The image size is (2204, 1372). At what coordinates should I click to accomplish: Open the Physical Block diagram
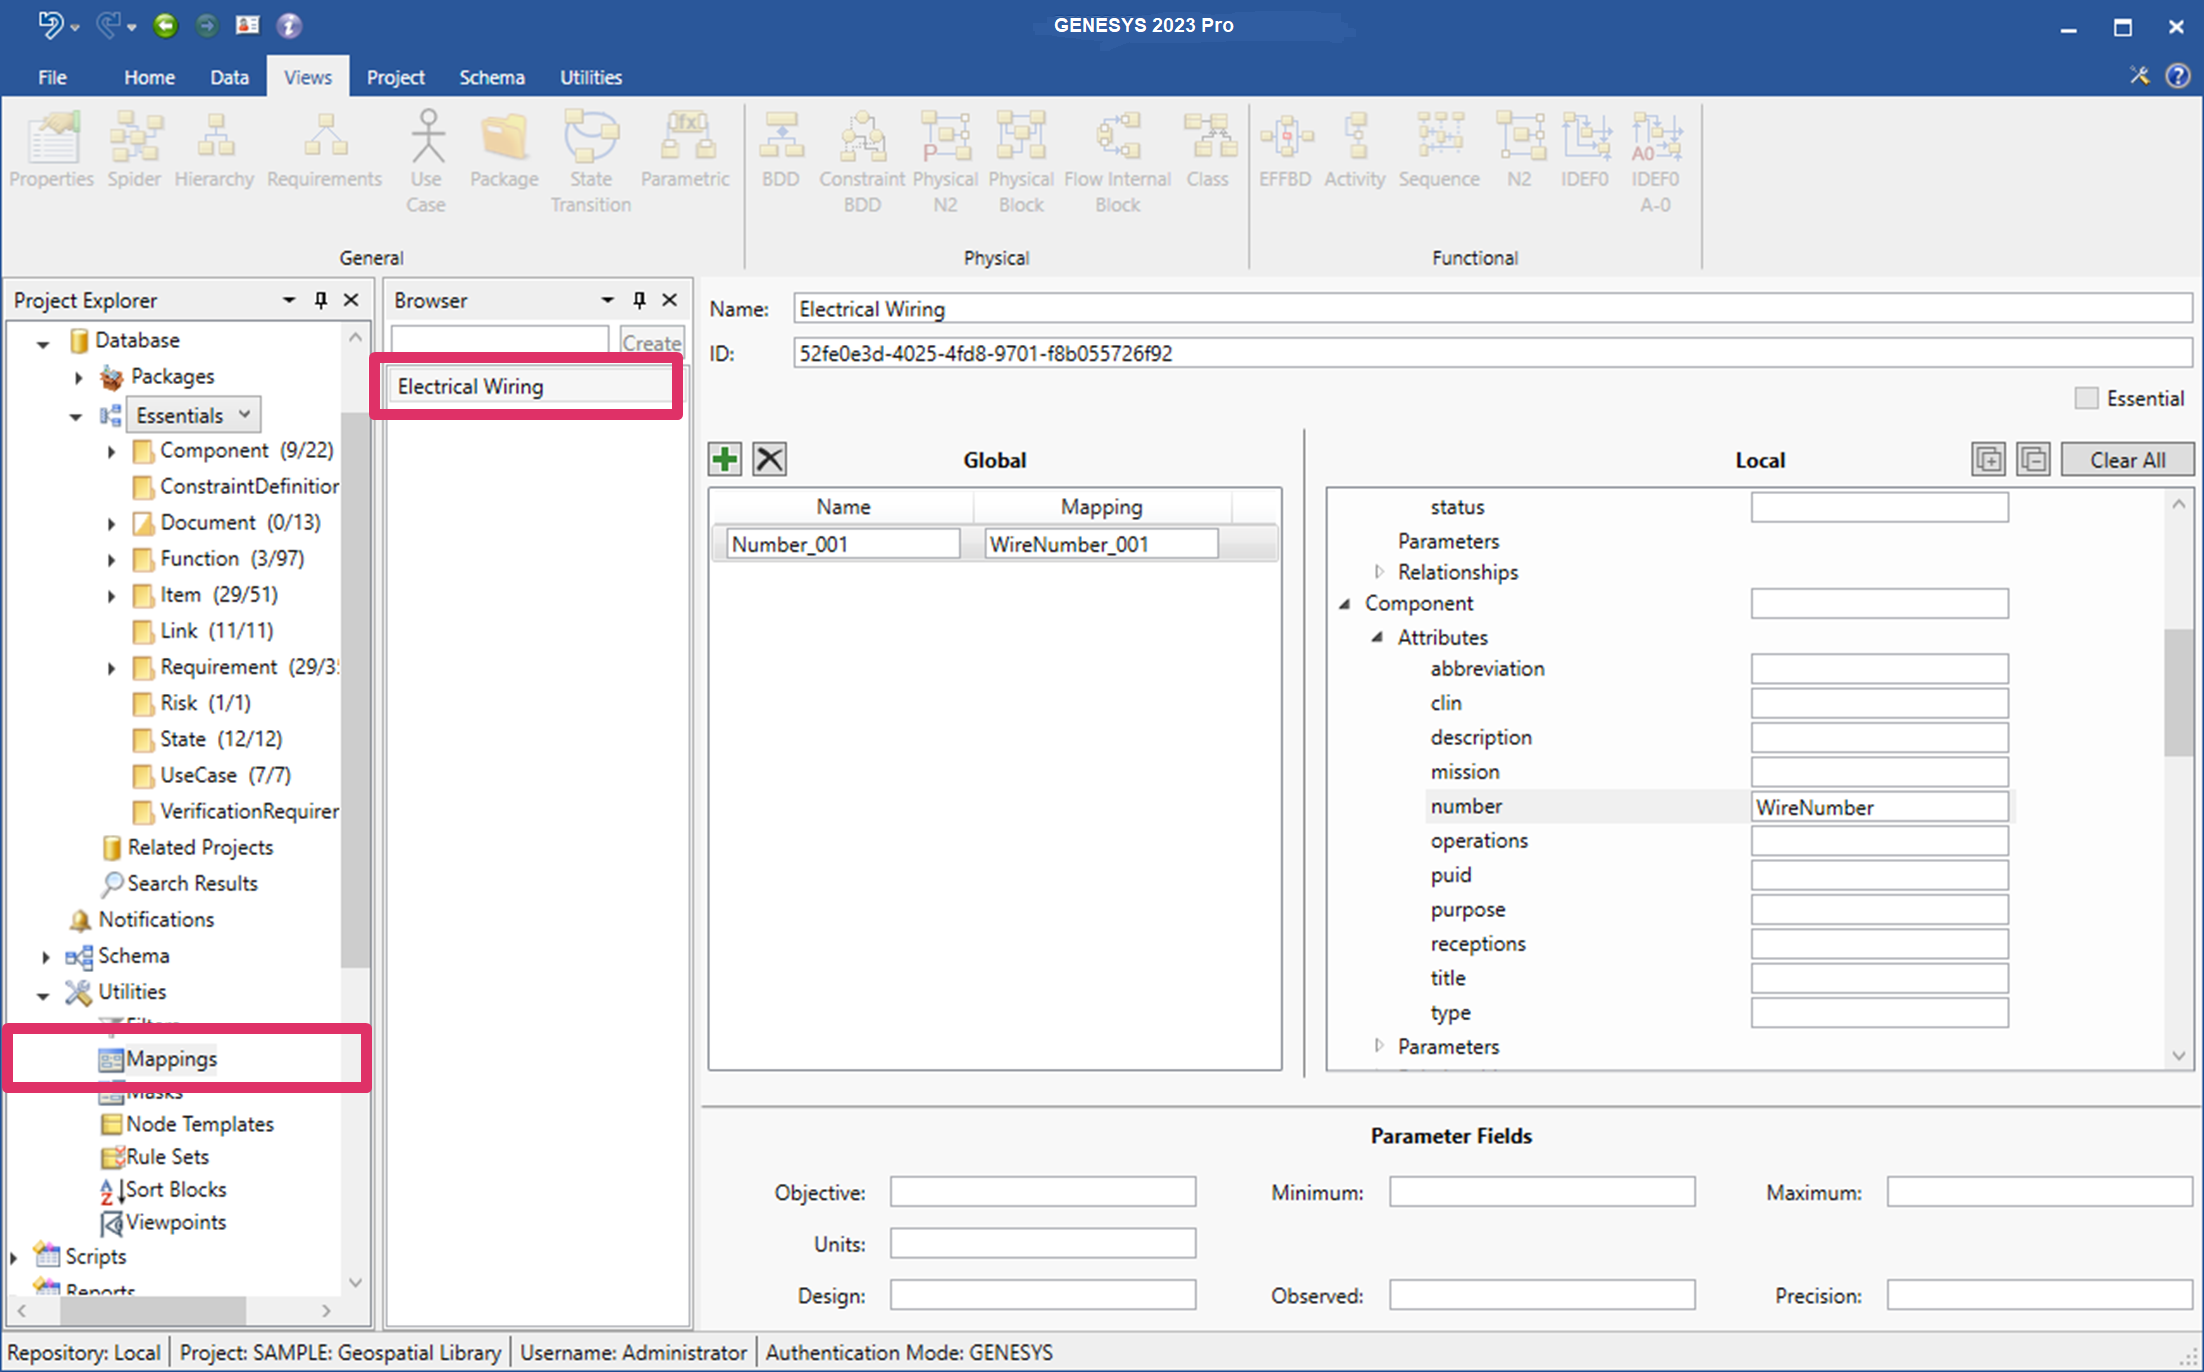(x=1021, y=162)
